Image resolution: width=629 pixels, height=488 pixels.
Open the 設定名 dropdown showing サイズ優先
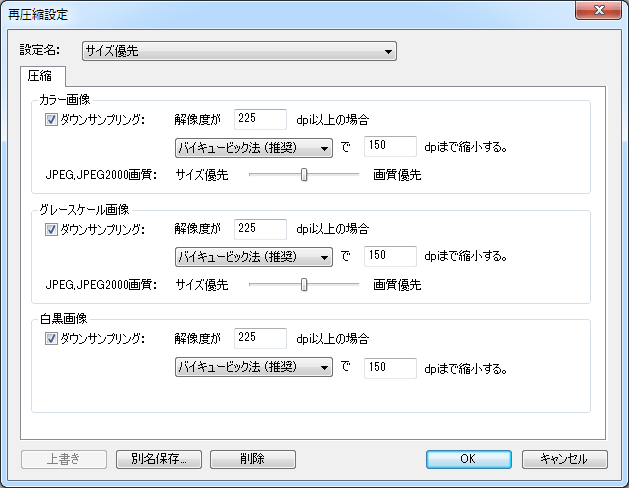point(239,51)
